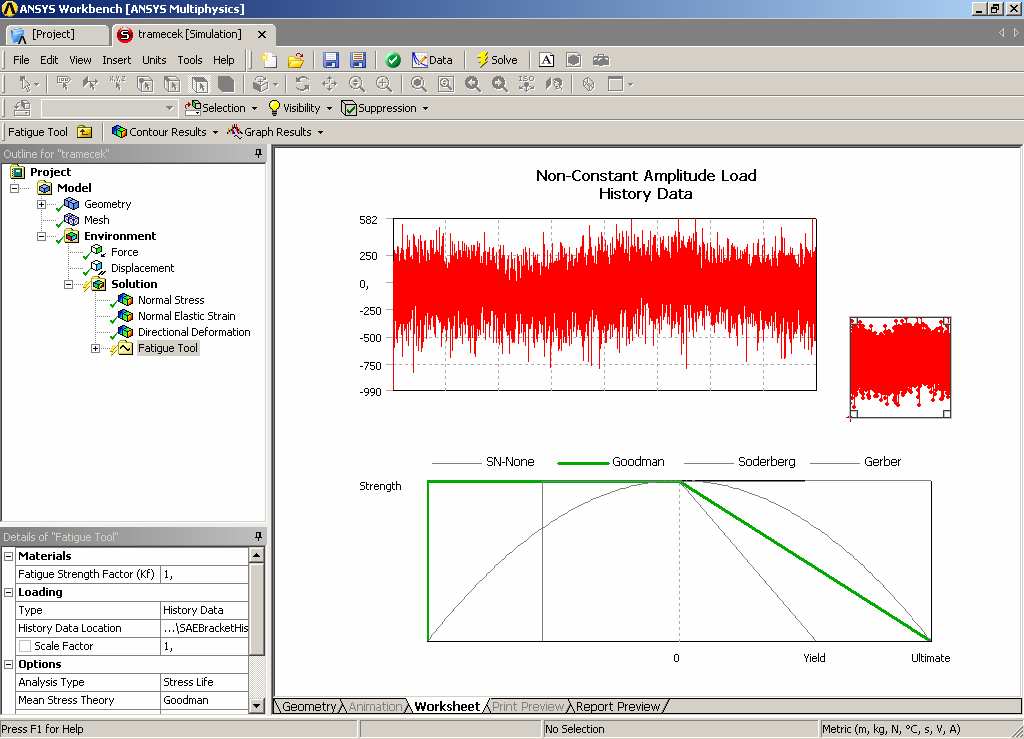
Task: Collapse the Loading section
Action: tap(8, 592)
